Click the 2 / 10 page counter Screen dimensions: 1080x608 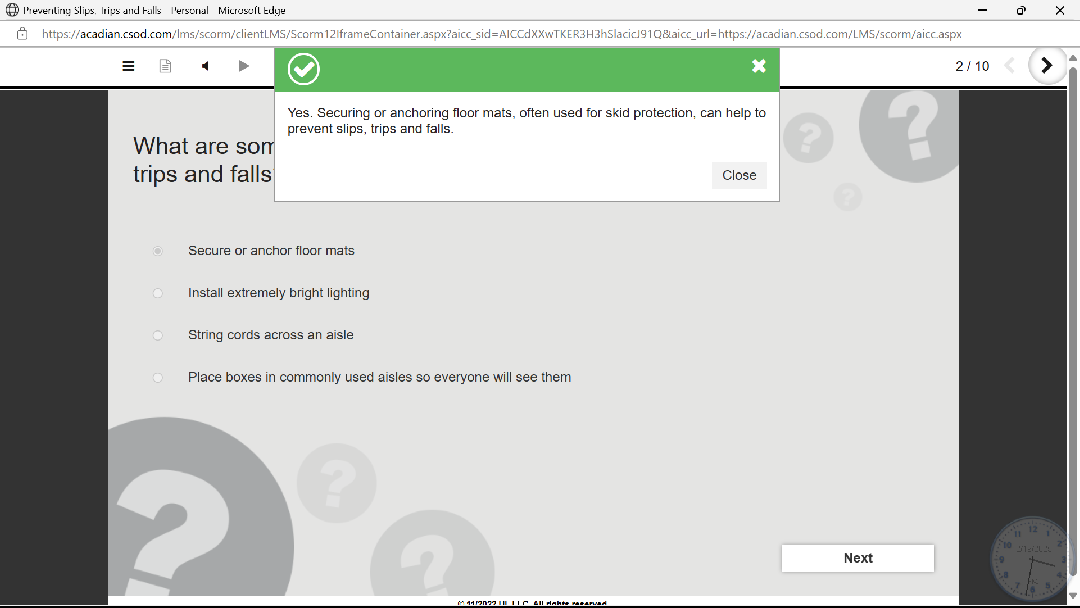click(x=972, y=66)
